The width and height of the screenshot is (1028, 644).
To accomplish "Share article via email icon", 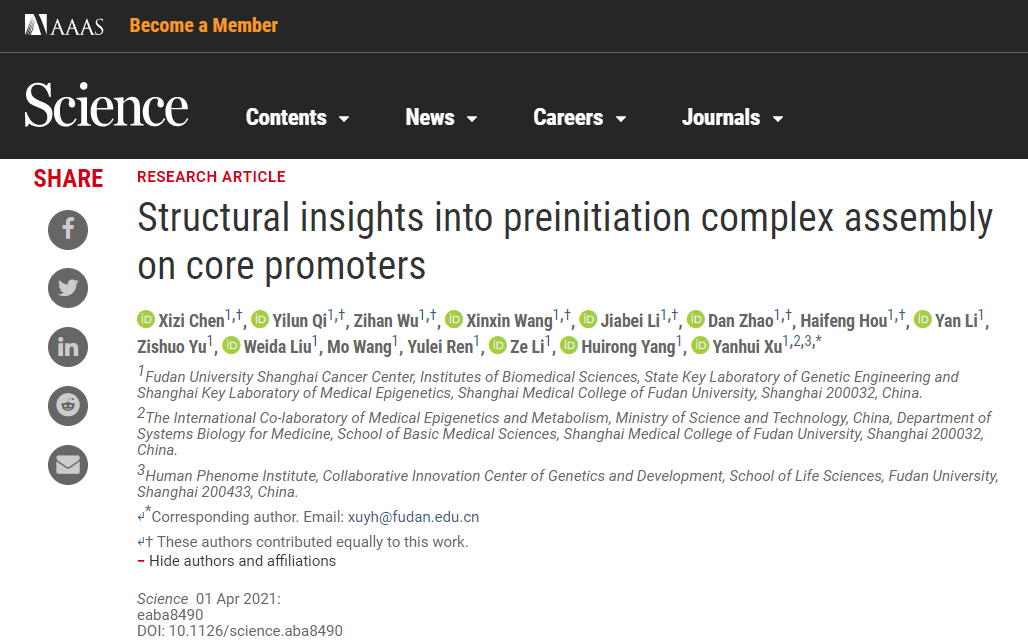I will click(68, 465).
